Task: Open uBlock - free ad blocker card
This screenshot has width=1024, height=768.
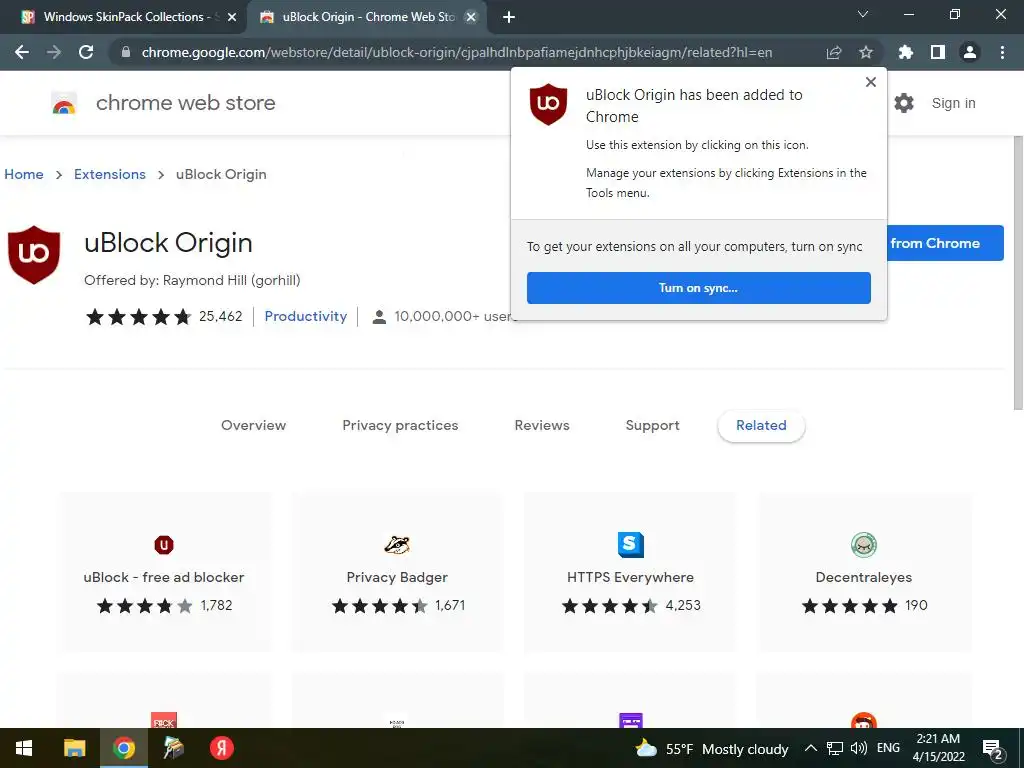Action: [x=165, y=572]
